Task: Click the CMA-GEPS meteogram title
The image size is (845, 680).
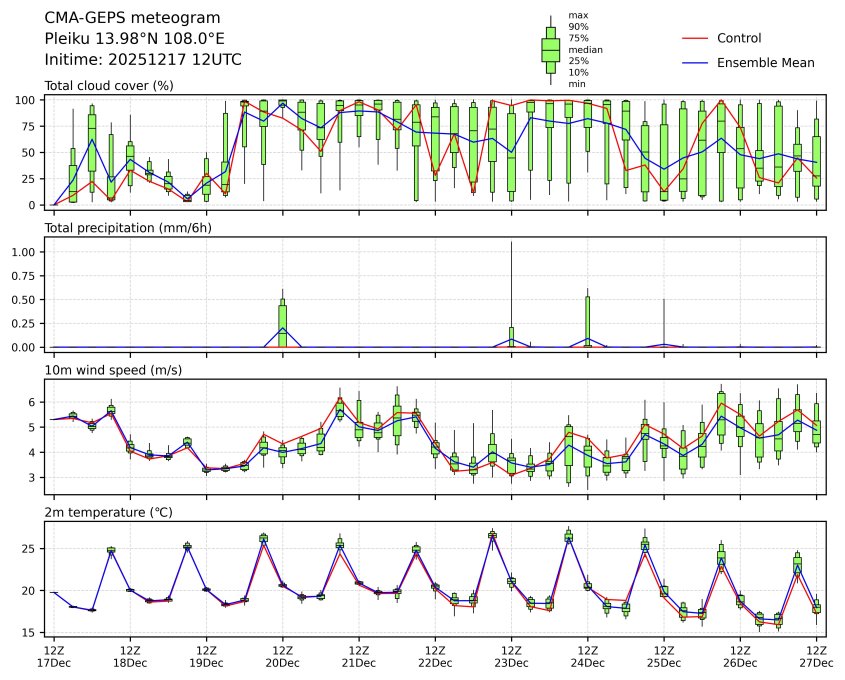Action: point(119,18)
